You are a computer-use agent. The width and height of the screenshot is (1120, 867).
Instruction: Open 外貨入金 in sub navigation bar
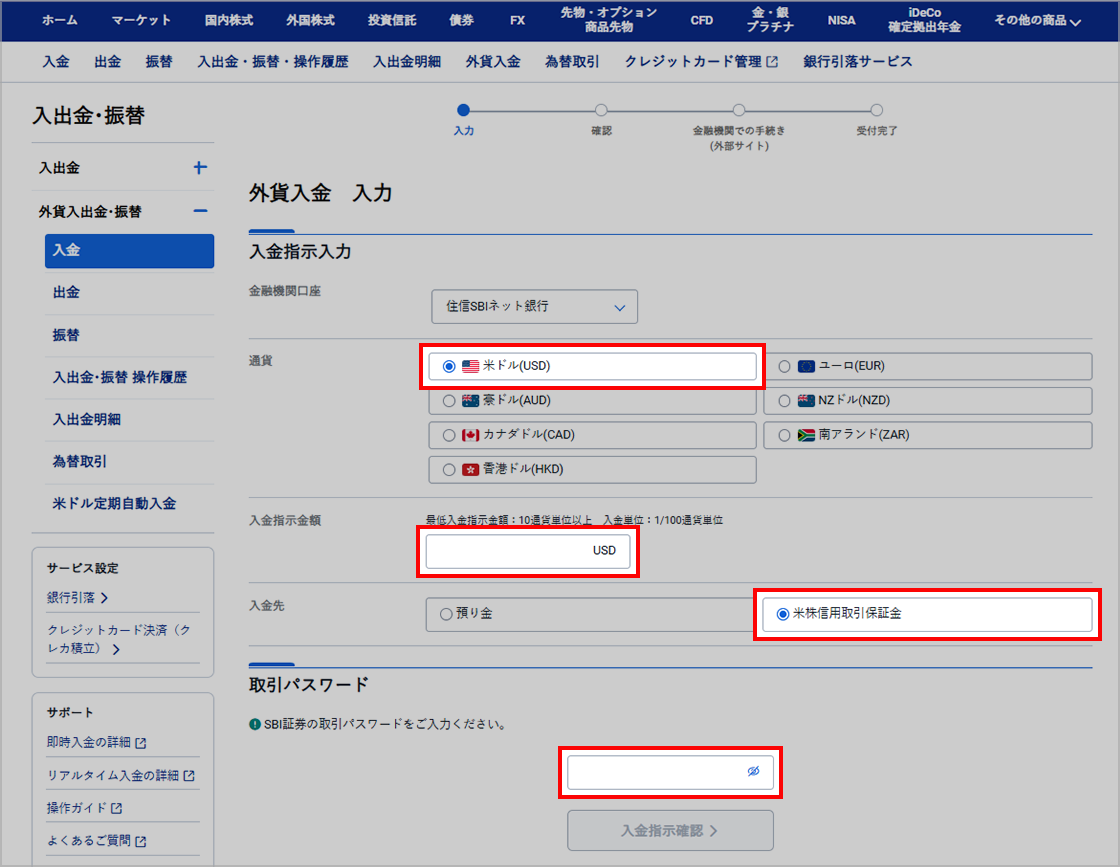(493, 61)
